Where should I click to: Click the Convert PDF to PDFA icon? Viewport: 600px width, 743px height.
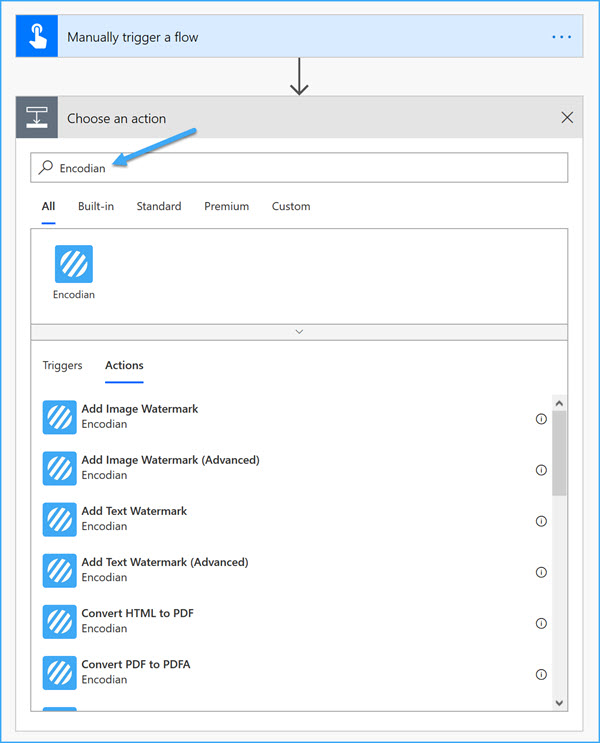59,673
